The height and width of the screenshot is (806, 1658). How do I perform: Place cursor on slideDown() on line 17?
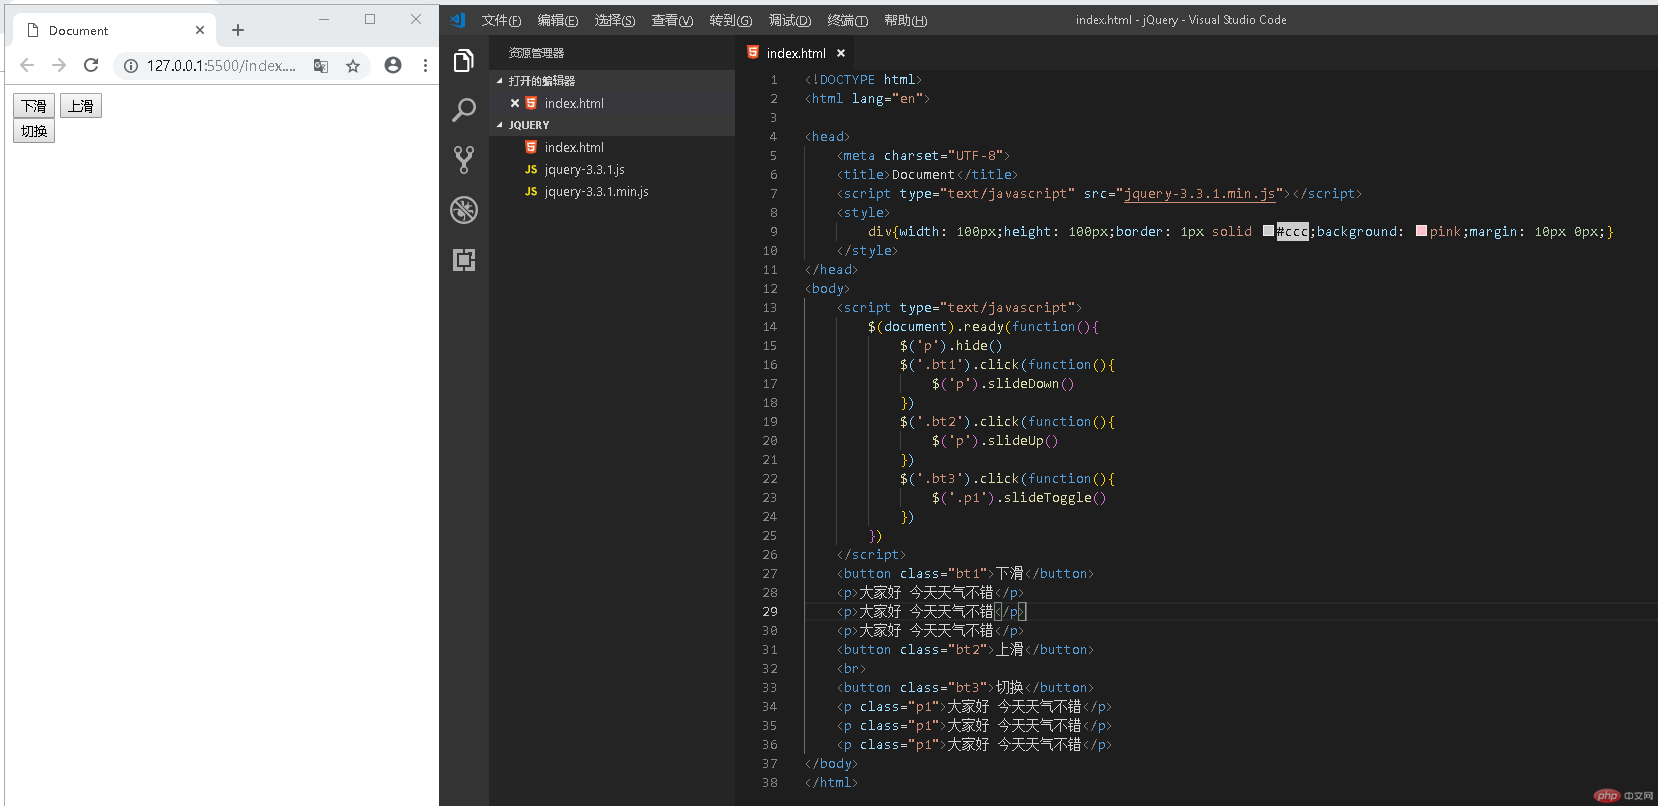[x=1030, y=384]
